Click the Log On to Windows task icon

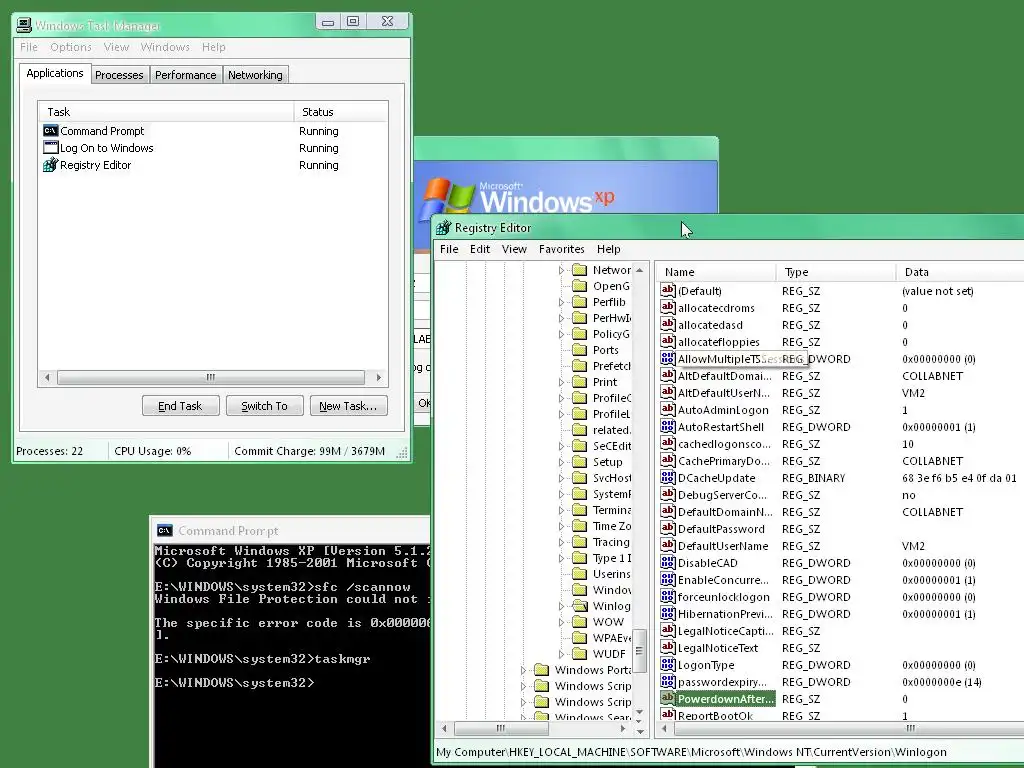click(50, 148)
